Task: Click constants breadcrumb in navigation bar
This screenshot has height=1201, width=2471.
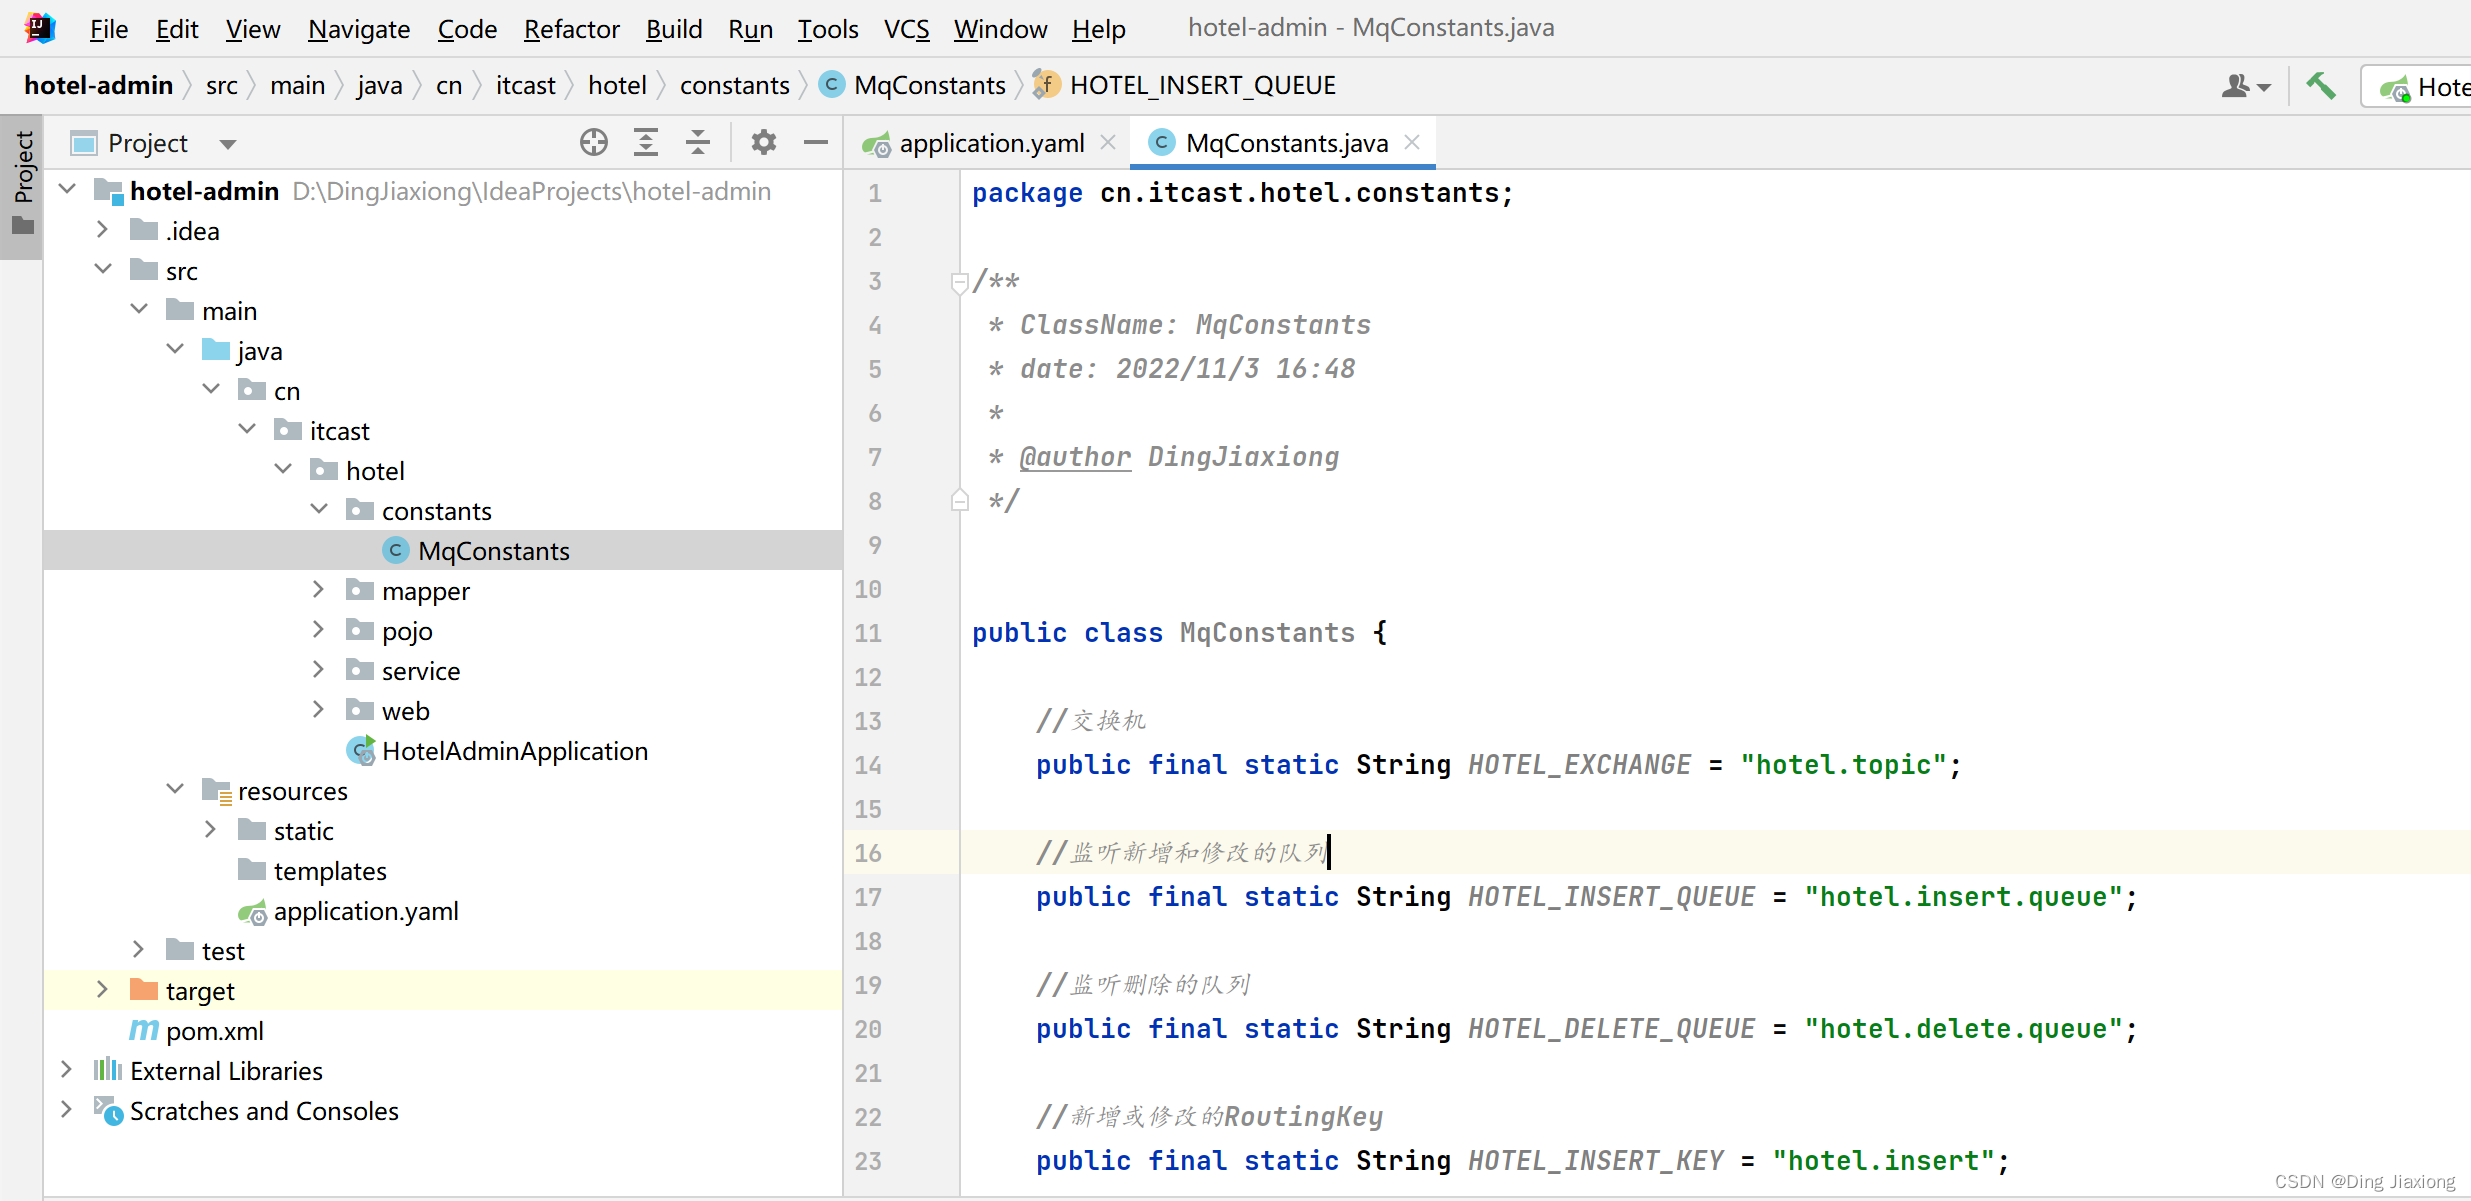Action: pyautogui.click(x=734, y=86)
